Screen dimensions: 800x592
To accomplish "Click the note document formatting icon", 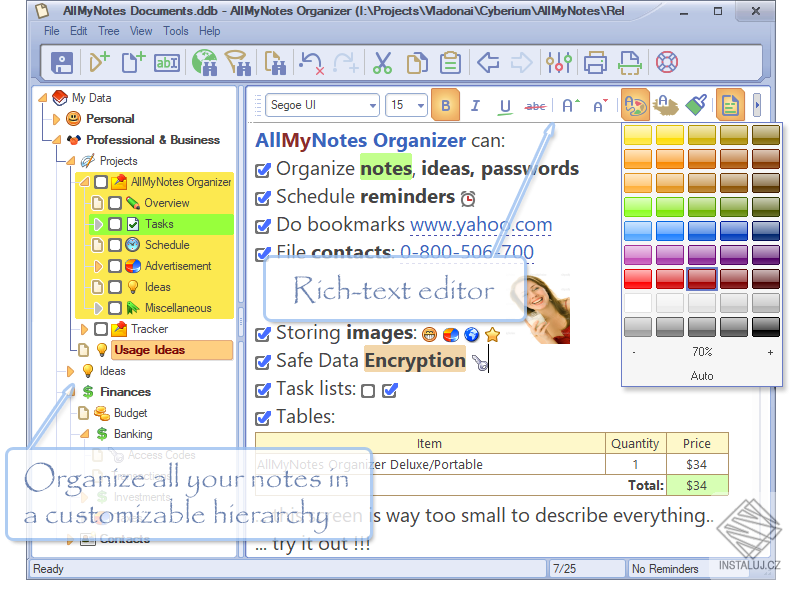I will [x=730, y=106].
